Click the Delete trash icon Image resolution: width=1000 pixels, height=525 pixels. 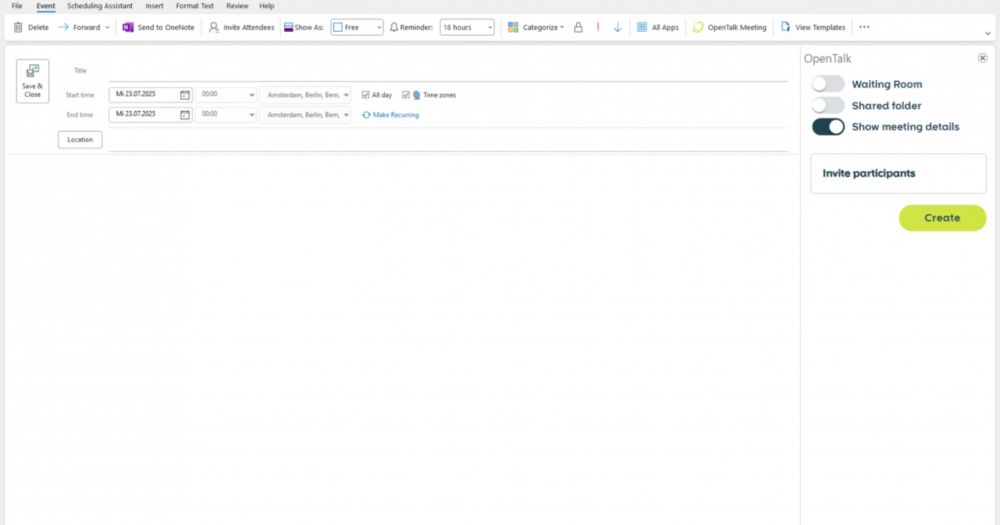tap(18, 27)
